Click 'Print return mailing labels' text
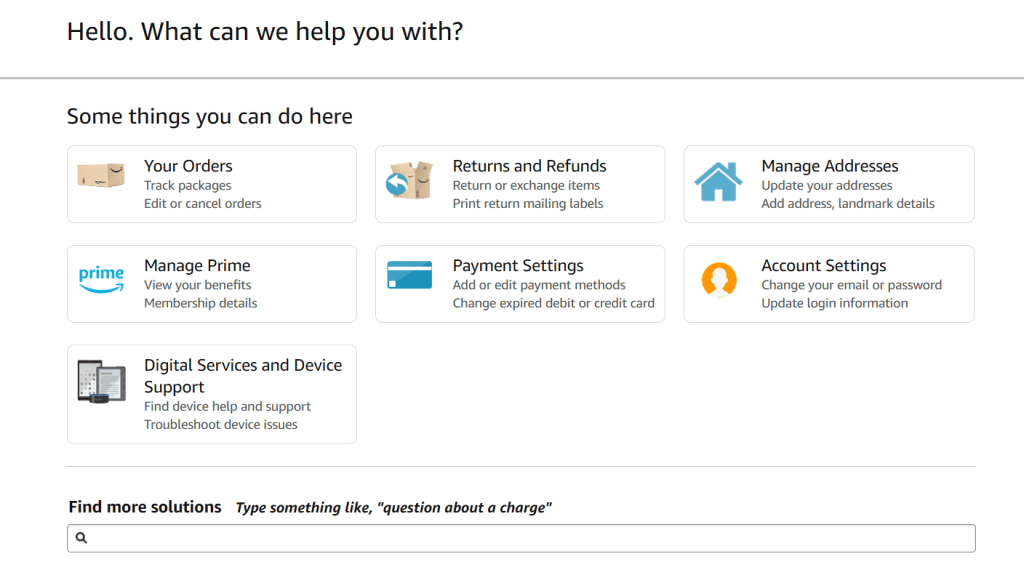This screenshot has height=567, width=1024. (528, 203)
